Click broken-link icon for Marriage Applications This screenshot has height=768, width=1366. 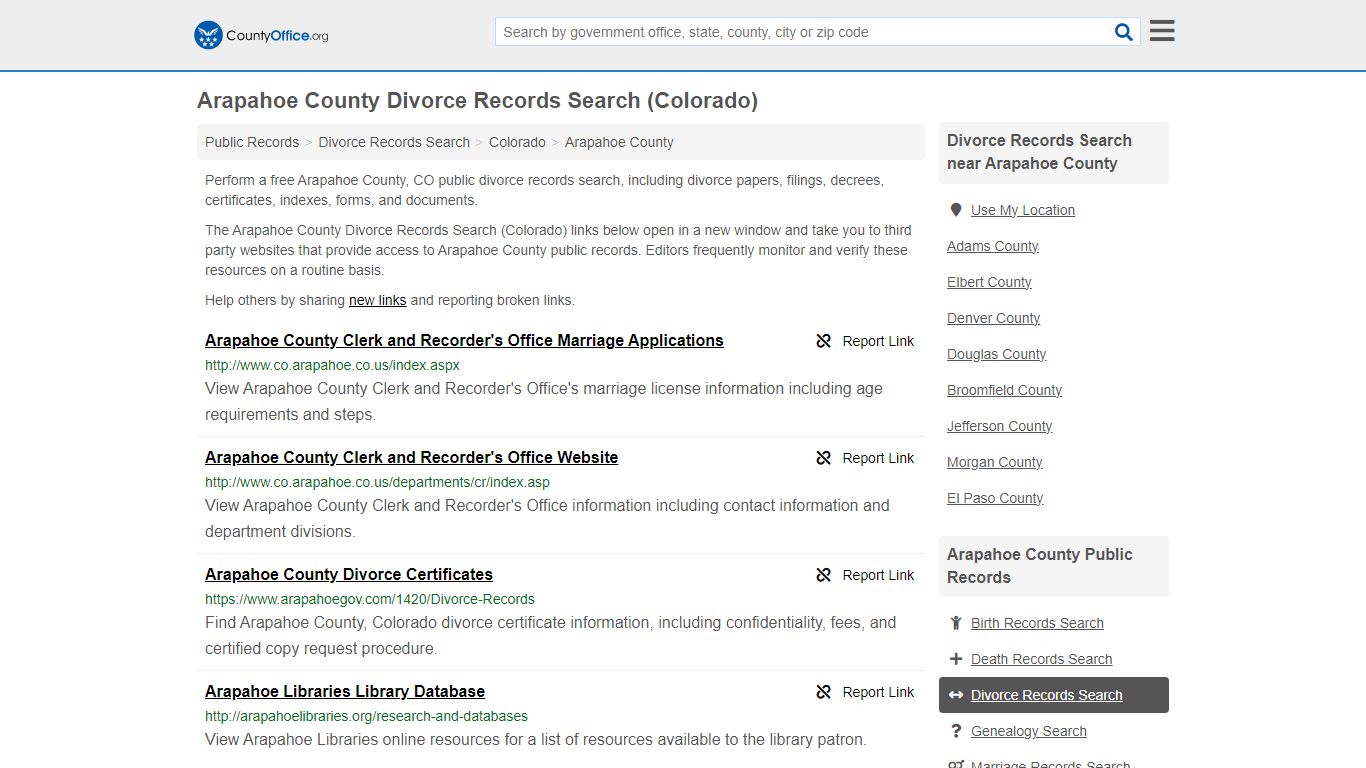coord(824,341)
